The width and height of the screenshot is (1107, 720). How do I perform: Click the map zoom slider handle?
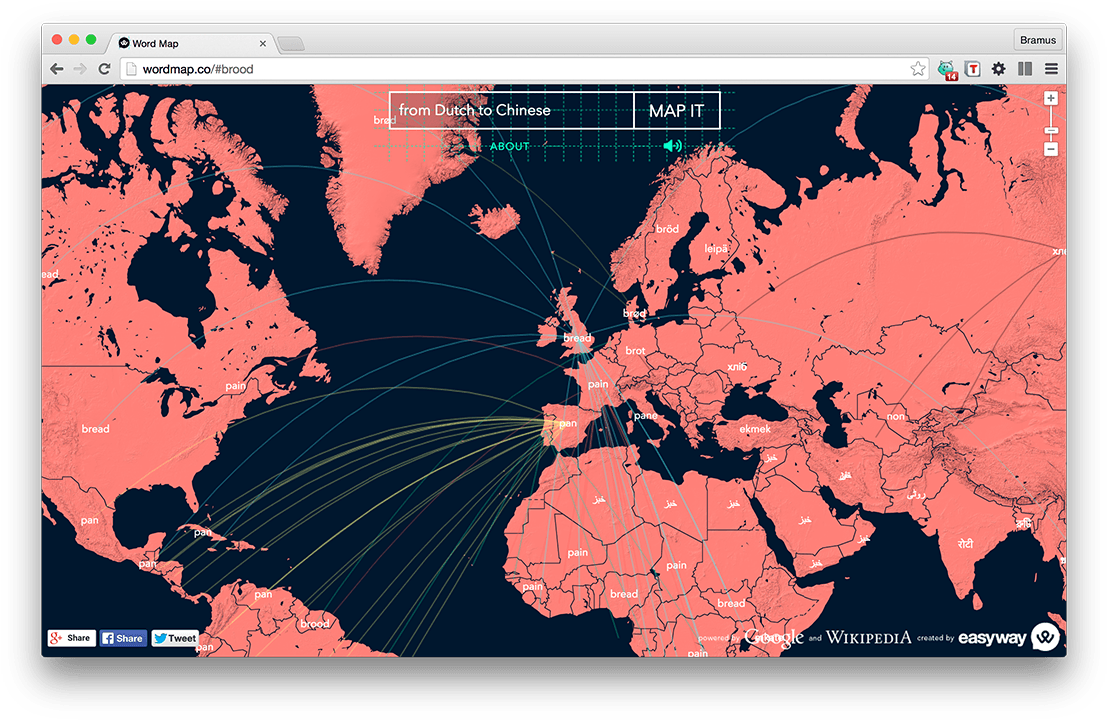coord(1051,130)
